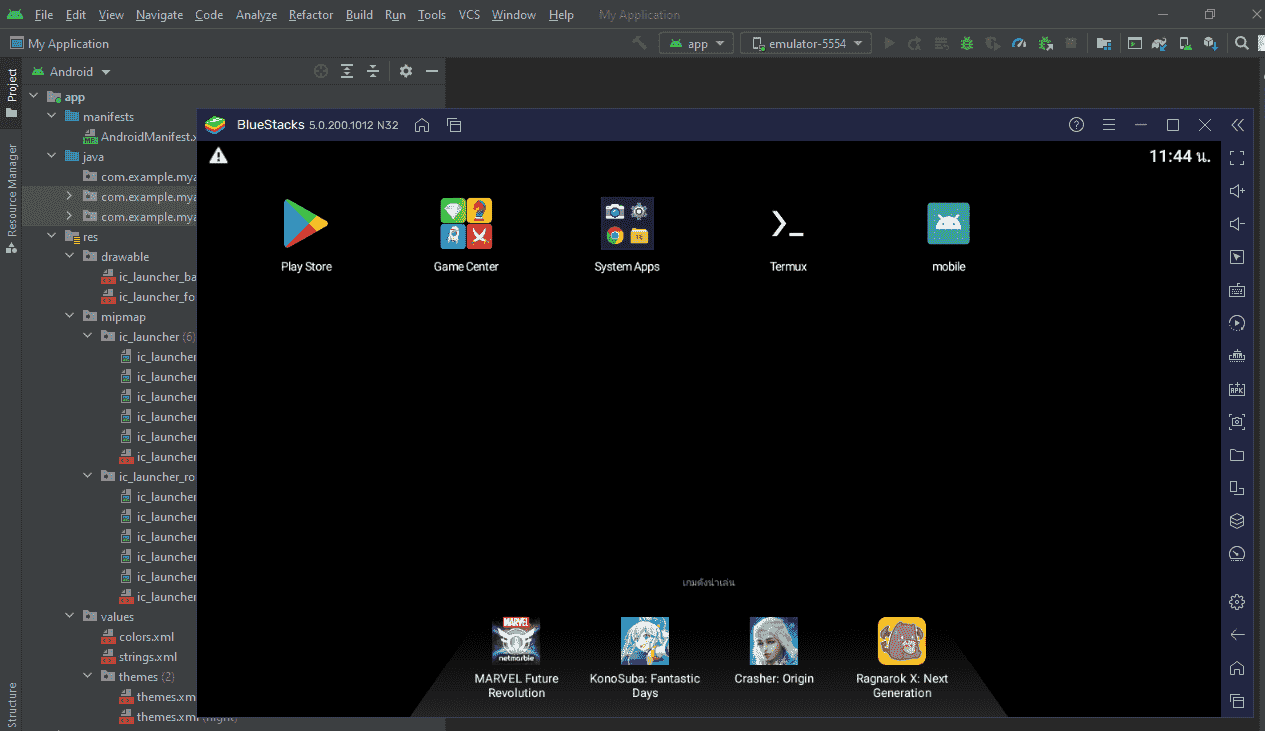Open Game Center app

[x=466, y=235]
